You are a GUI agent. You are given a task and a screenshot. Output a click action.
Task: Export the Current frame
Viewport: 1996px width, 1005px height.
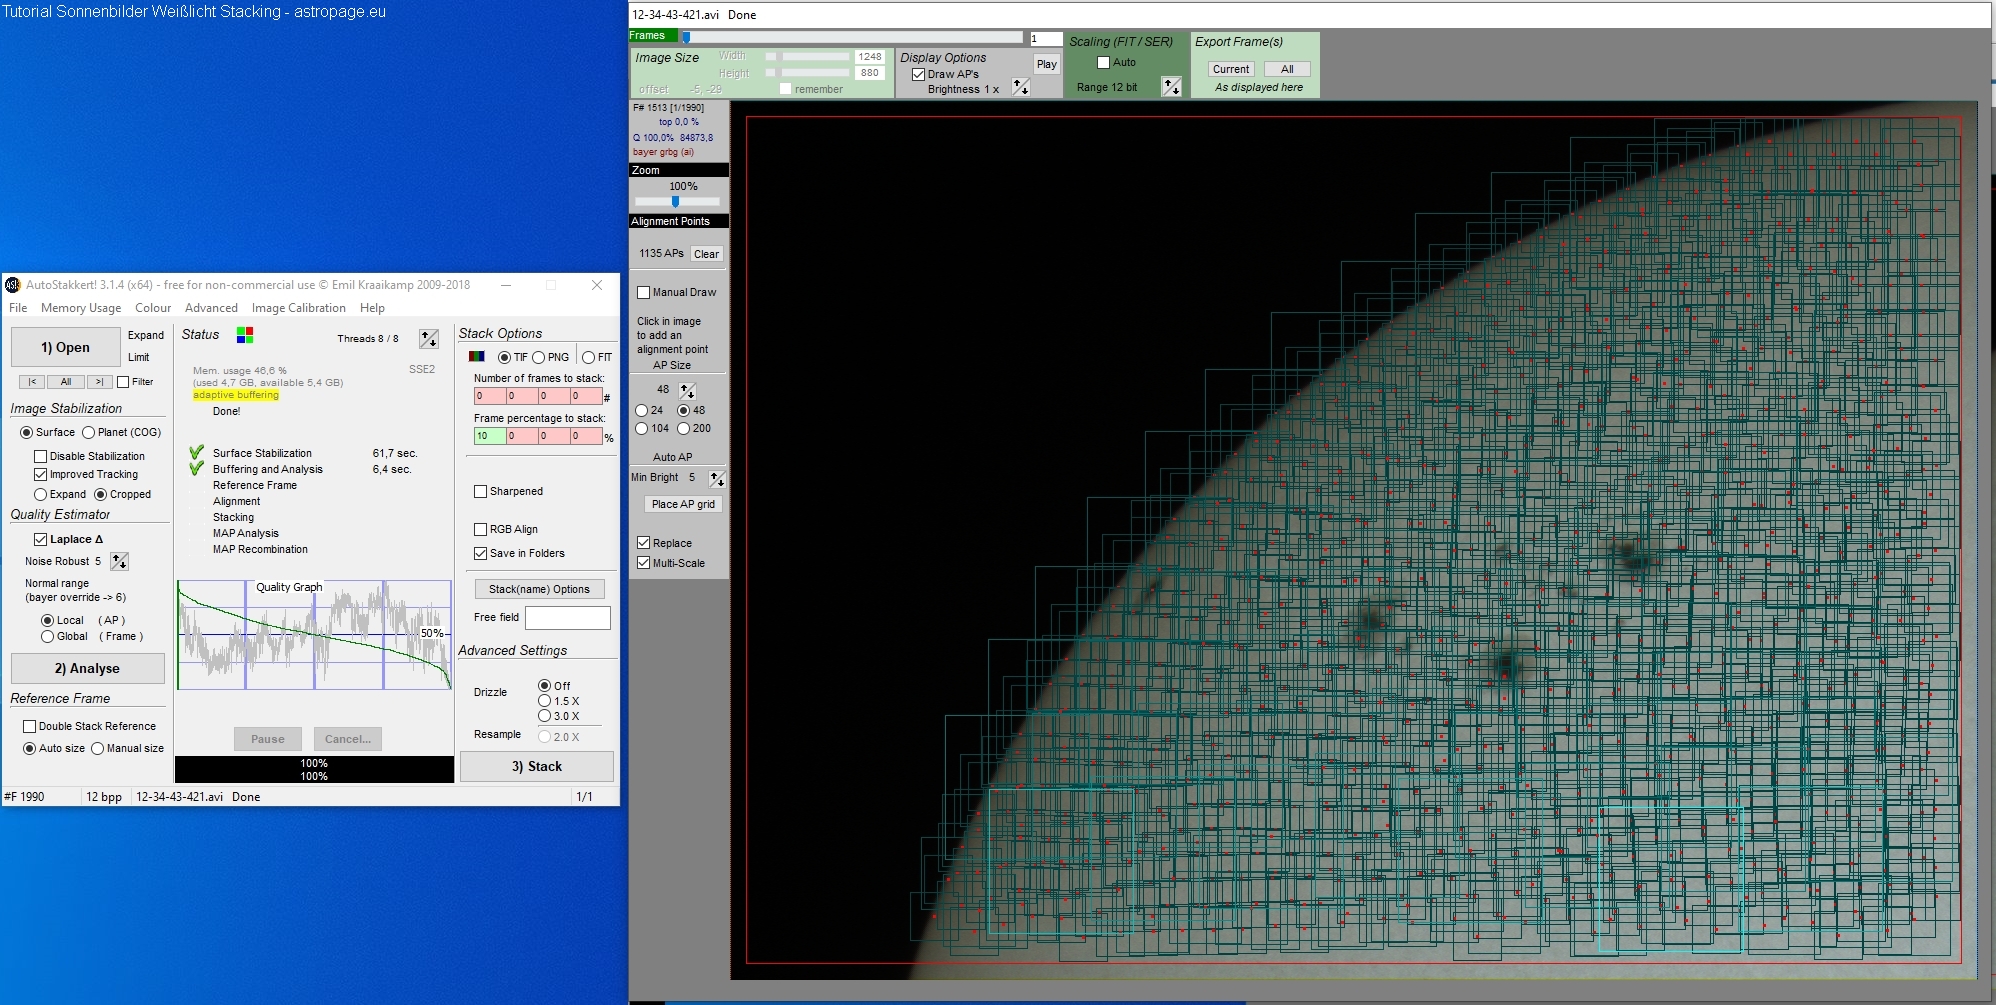[x=1230, y=69]
